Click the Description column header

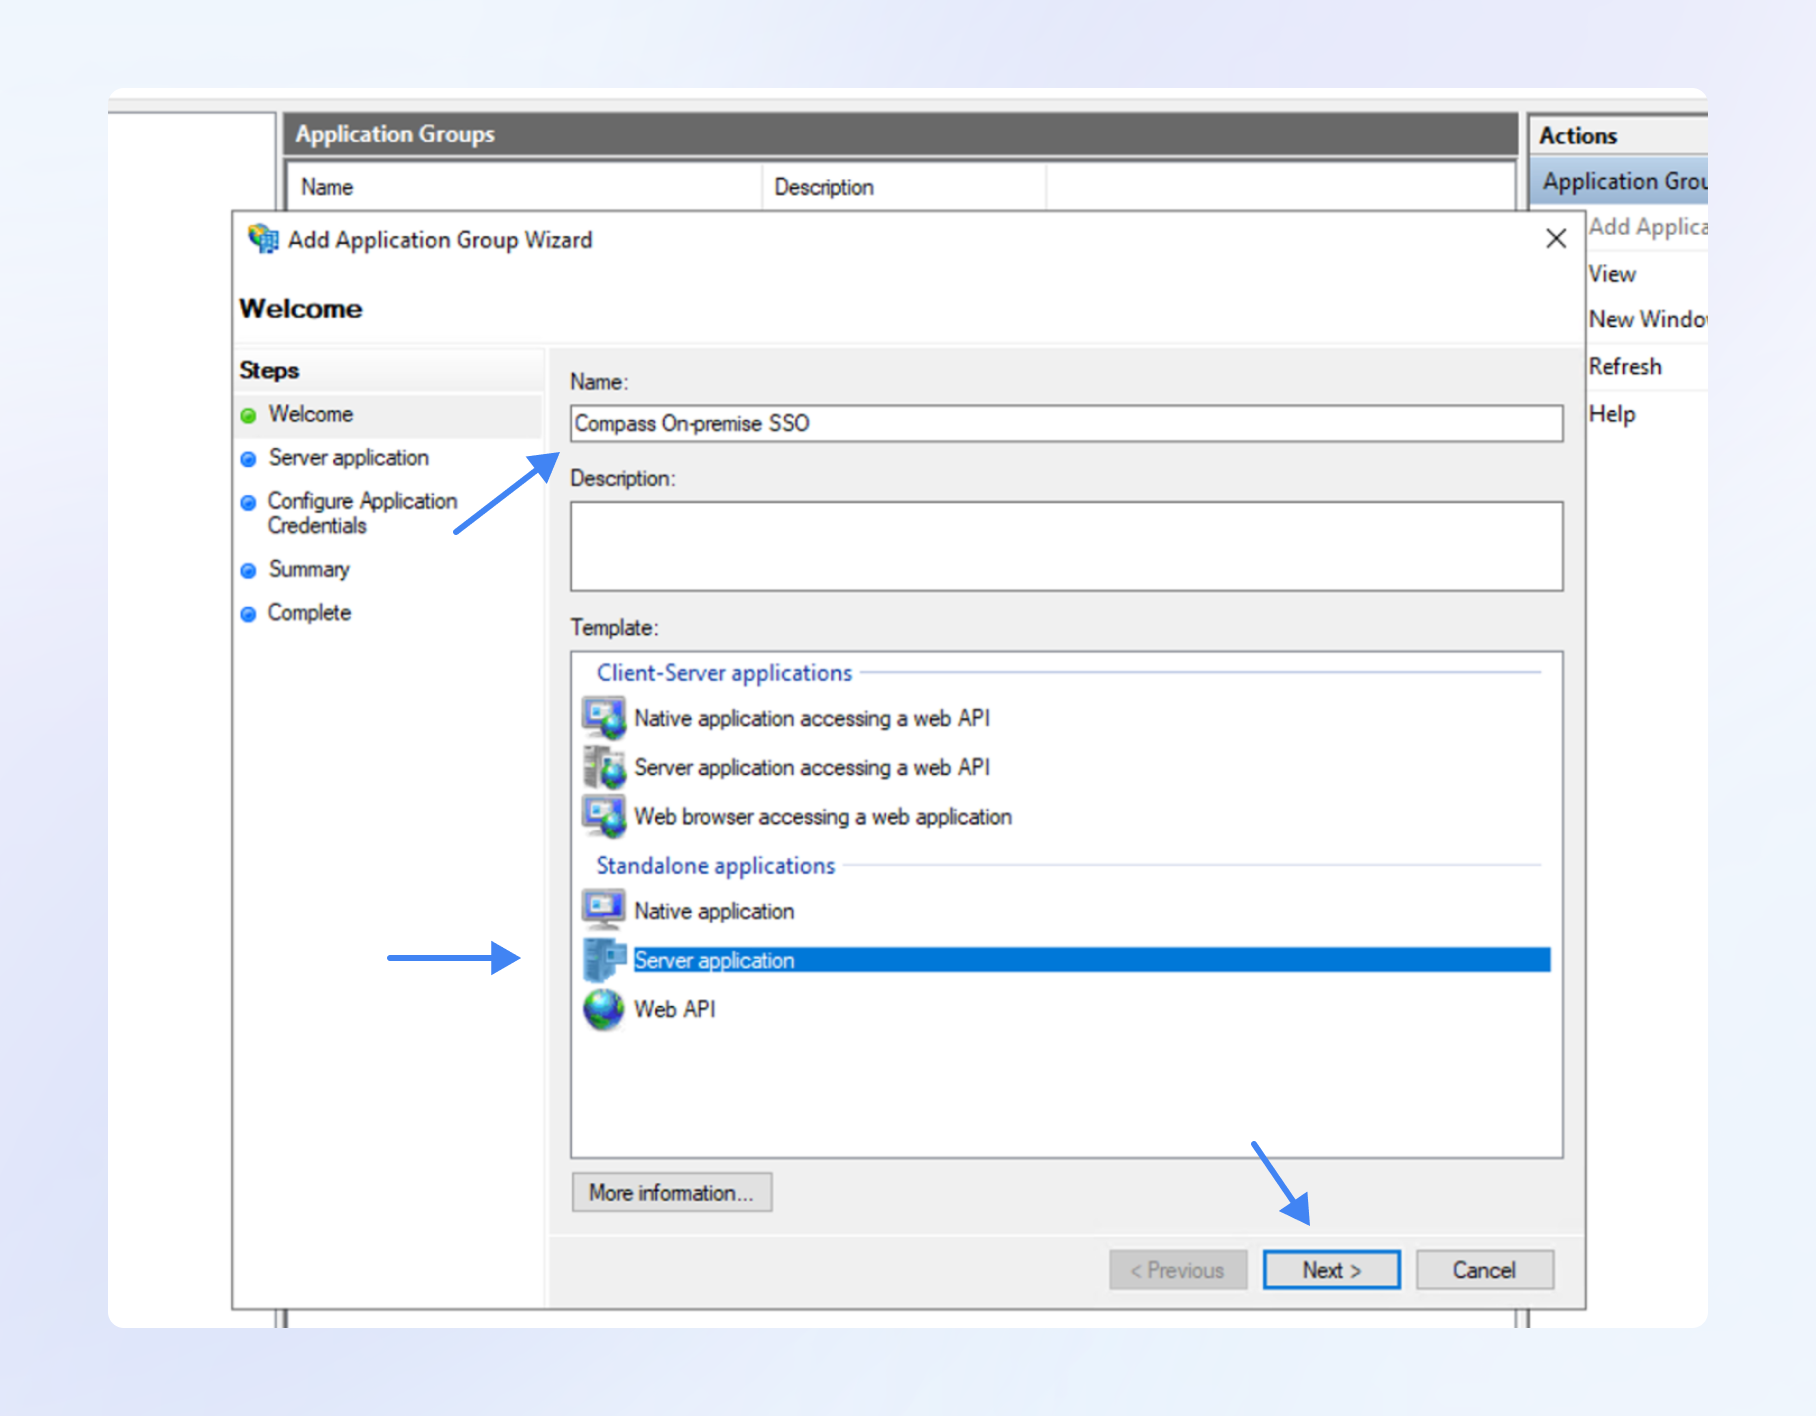click(x=824, y=187)
